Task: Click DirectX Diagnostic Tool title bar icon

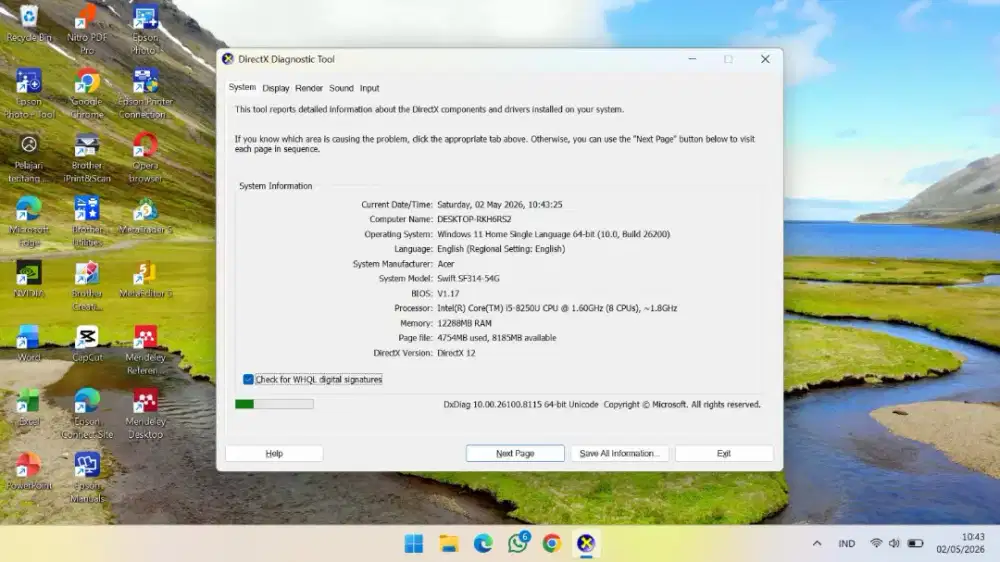Action: [228, 59]
